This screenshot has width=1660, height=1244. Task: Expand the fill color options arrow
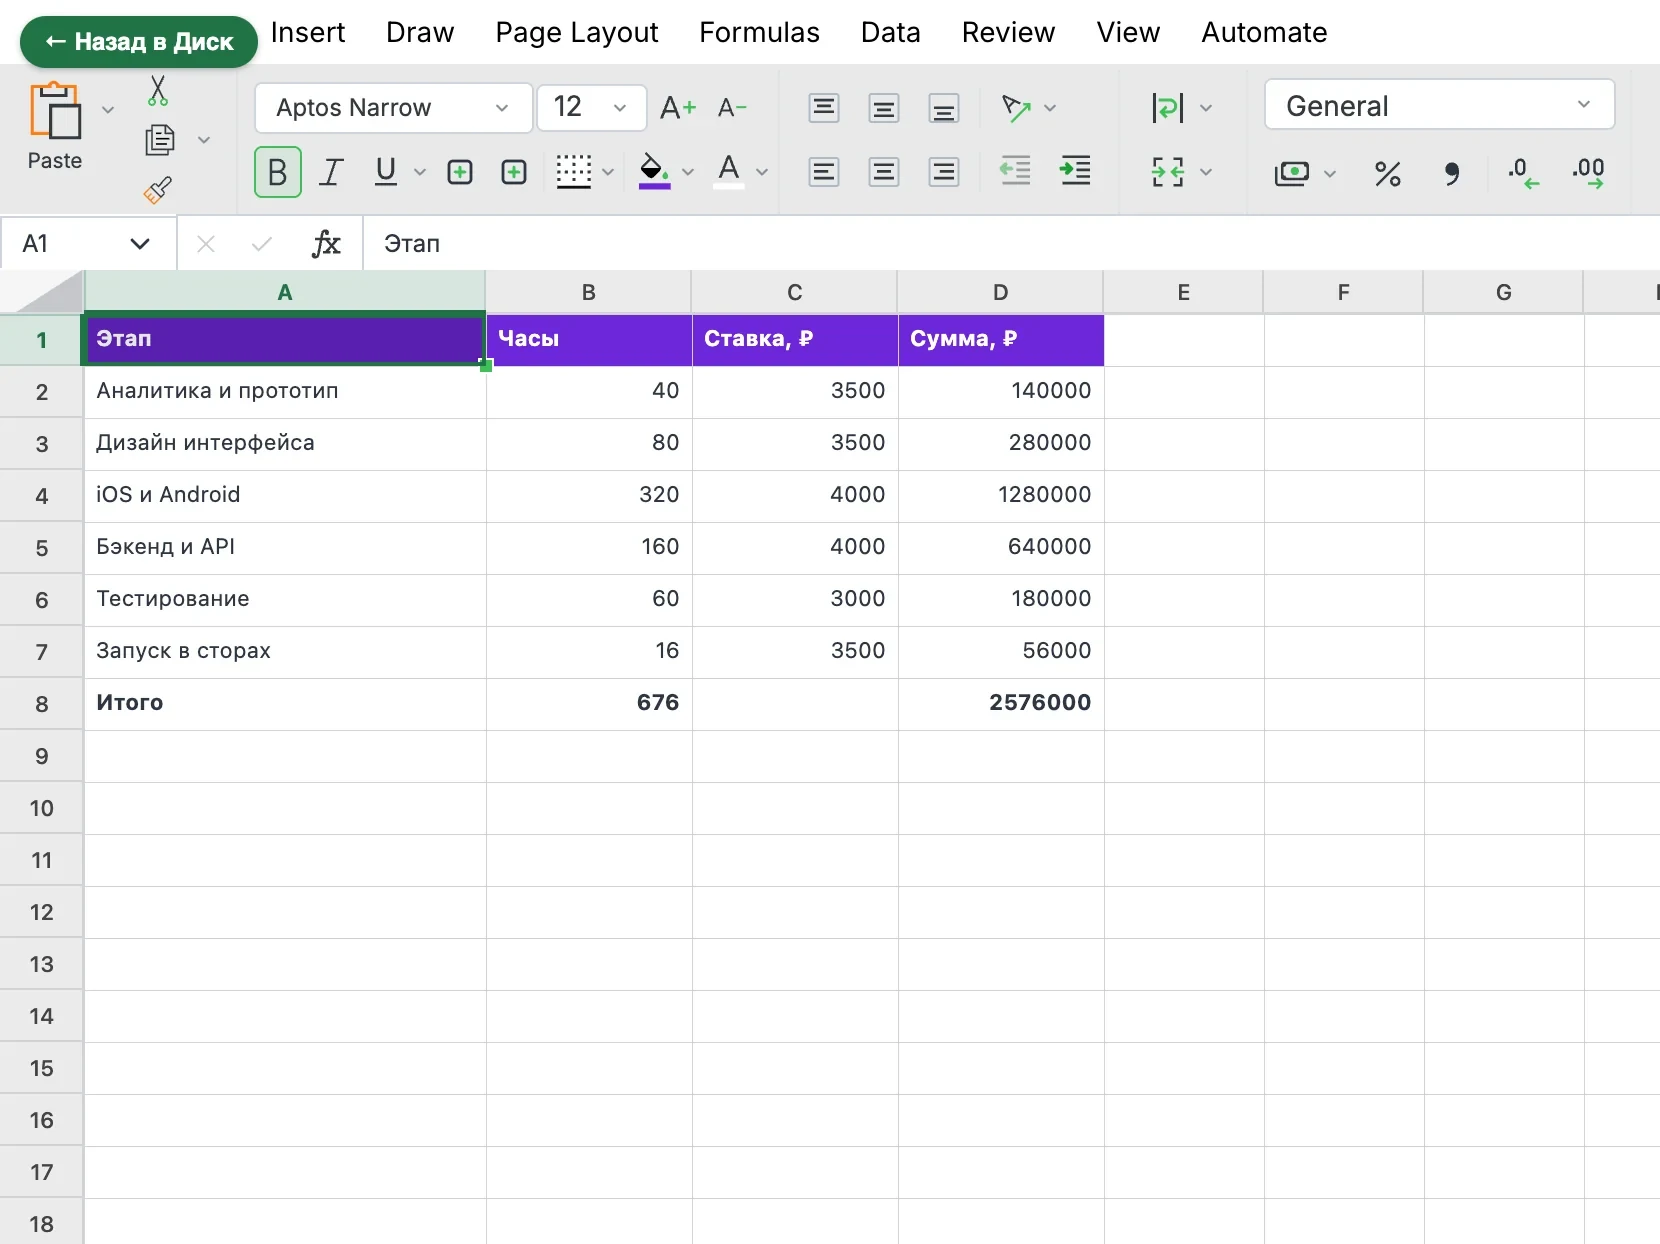click(x=688, y=172)
